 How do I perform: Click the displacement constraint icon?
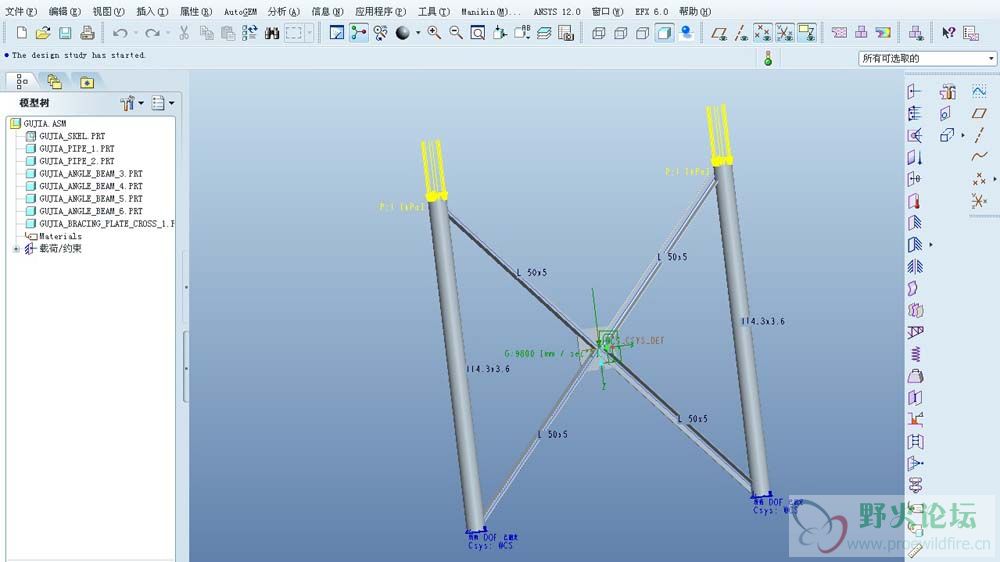pos(915,223)
